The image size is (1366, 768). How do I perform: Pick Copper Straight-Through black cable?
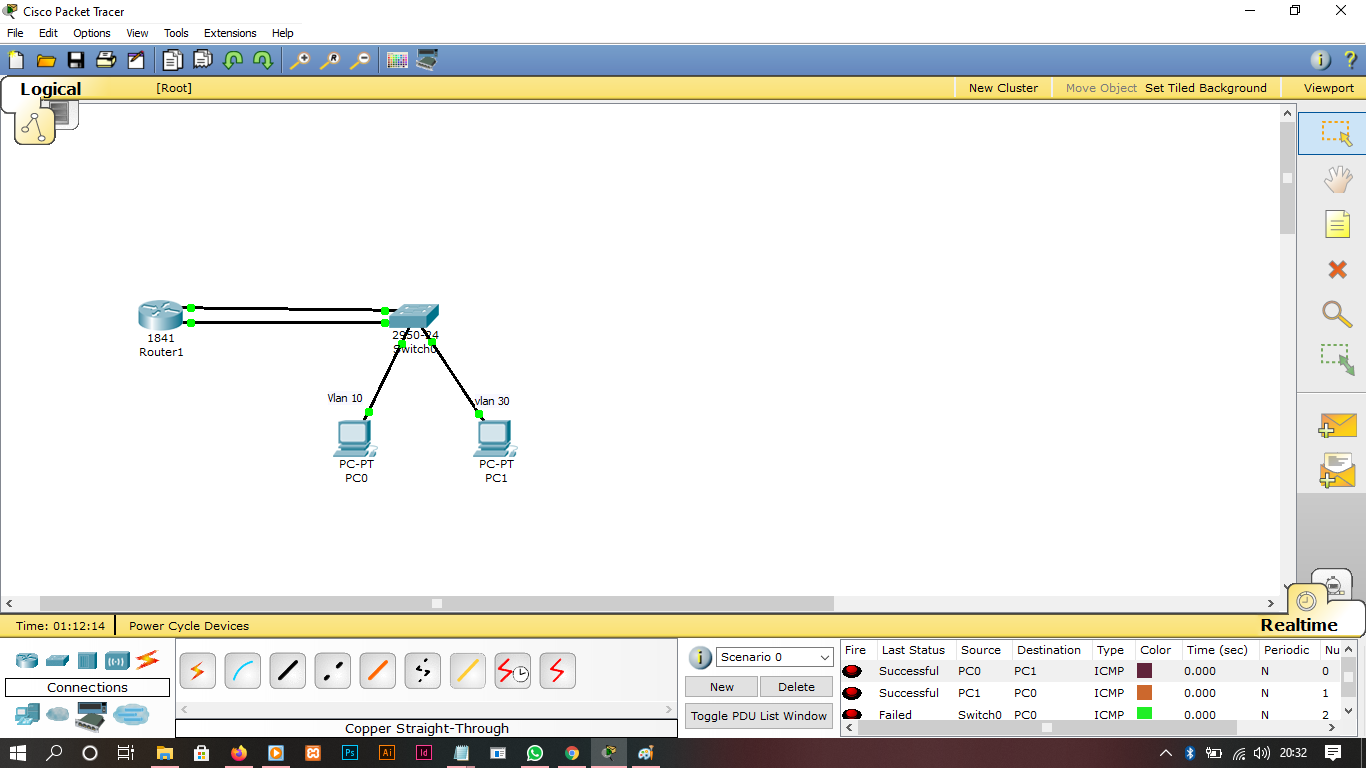(x=287, y=671)
